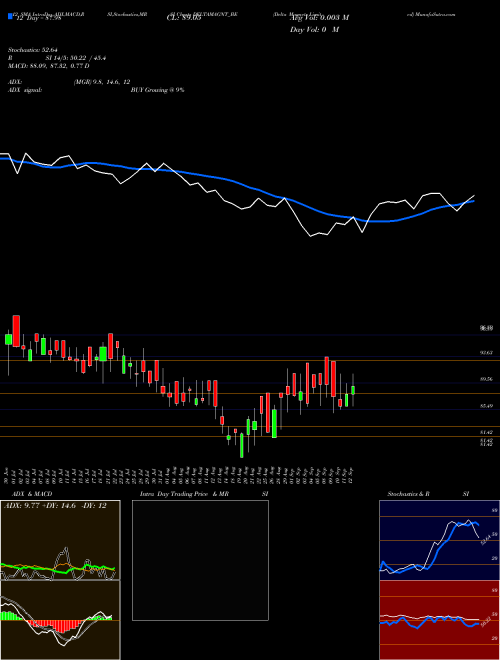500x660 pixels.
Task: Click the last green candlestick
Action: click(353, 390)
